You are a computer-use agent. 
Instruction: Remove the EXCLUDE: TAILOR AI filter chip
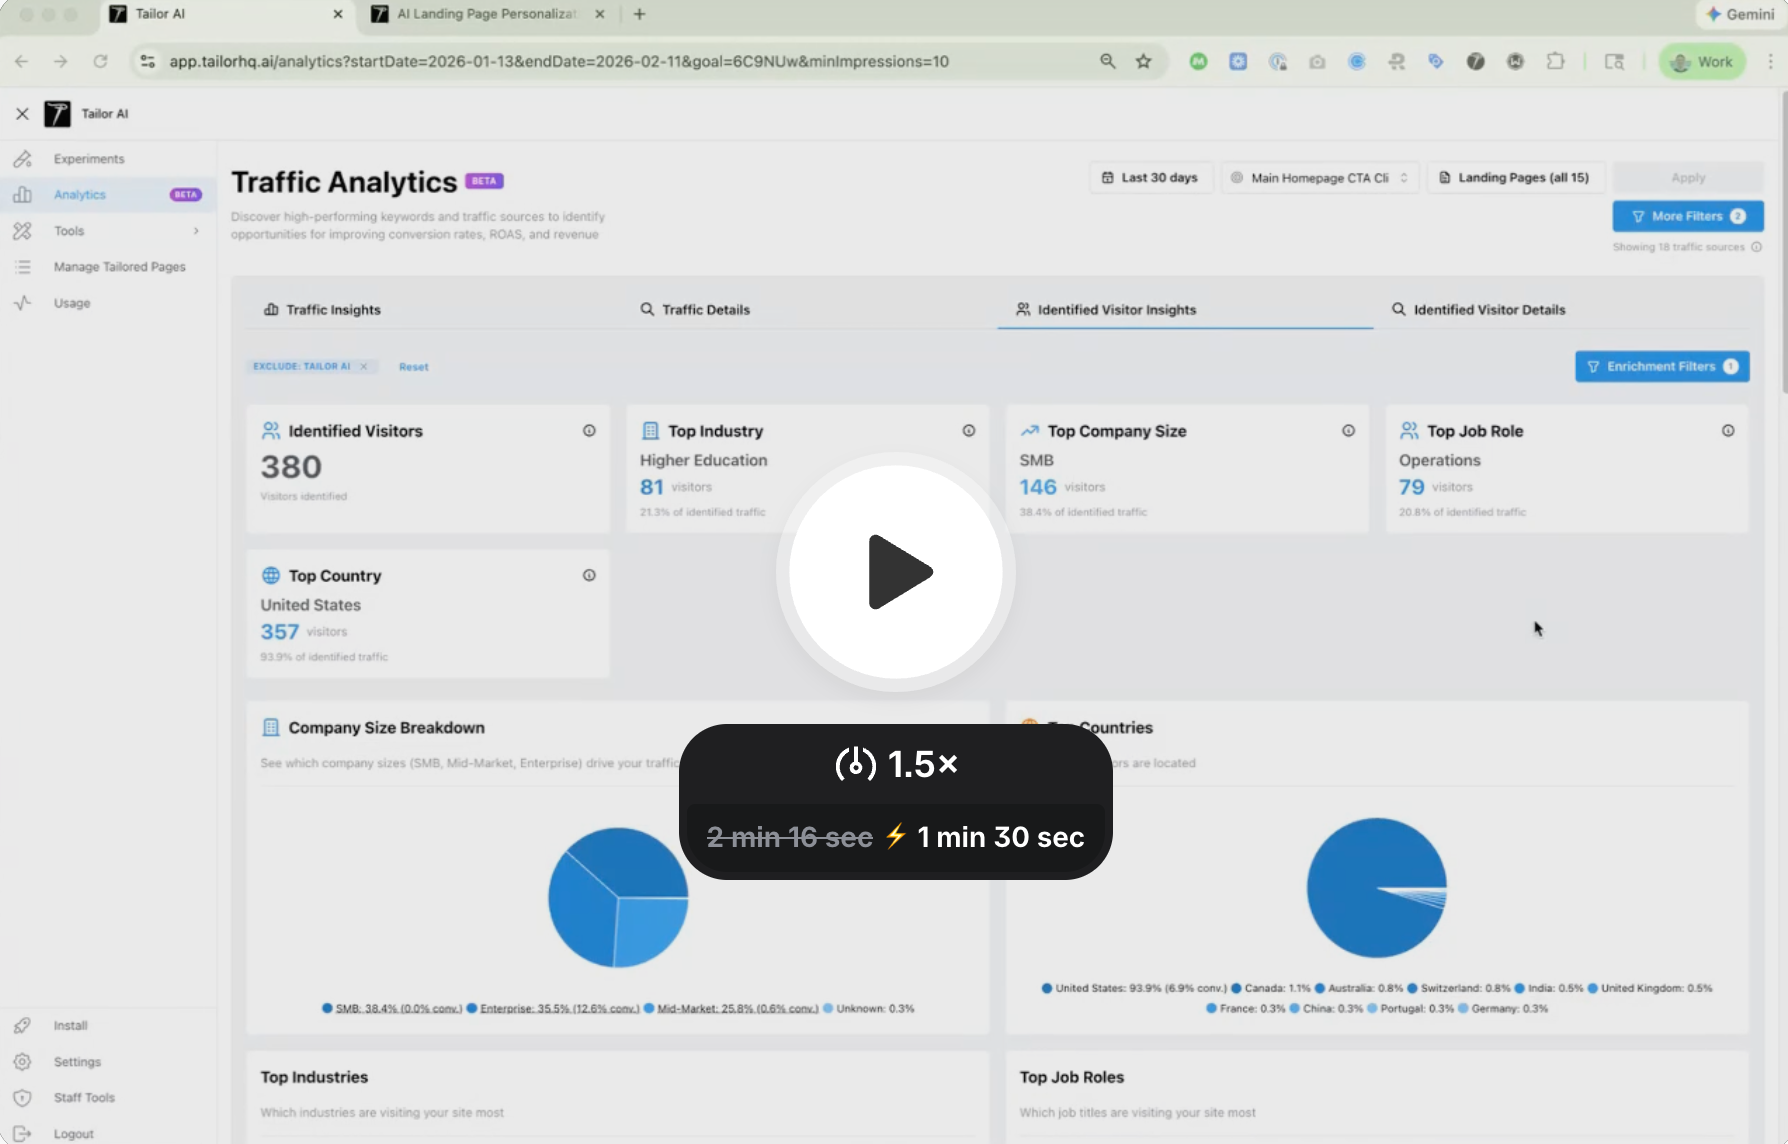pos(364,366)
